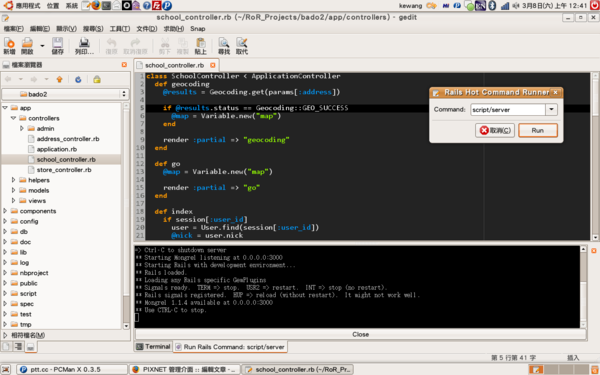Open the 應用程式 Applications menu
The height and width of the screenshot is (375, 600).
click(x=28, y=6)
